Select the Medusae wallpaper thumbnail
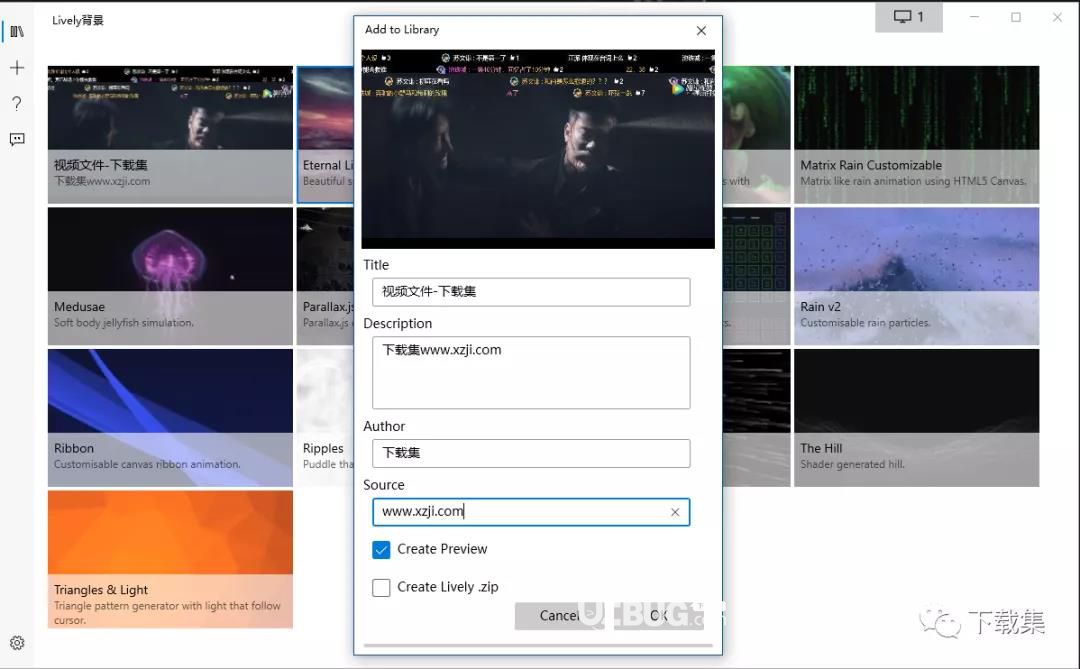 (x=170, y=276)
